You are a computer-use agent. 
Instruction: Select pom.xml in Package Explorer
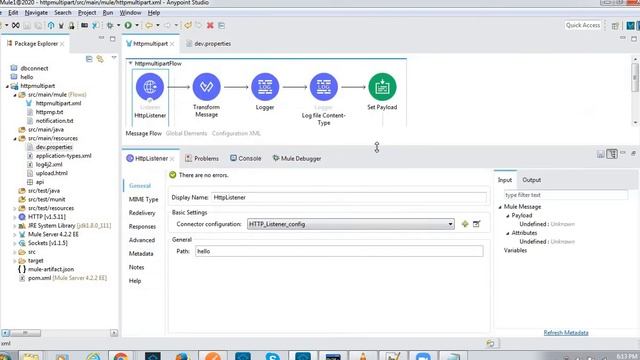(x=39, y=278)
